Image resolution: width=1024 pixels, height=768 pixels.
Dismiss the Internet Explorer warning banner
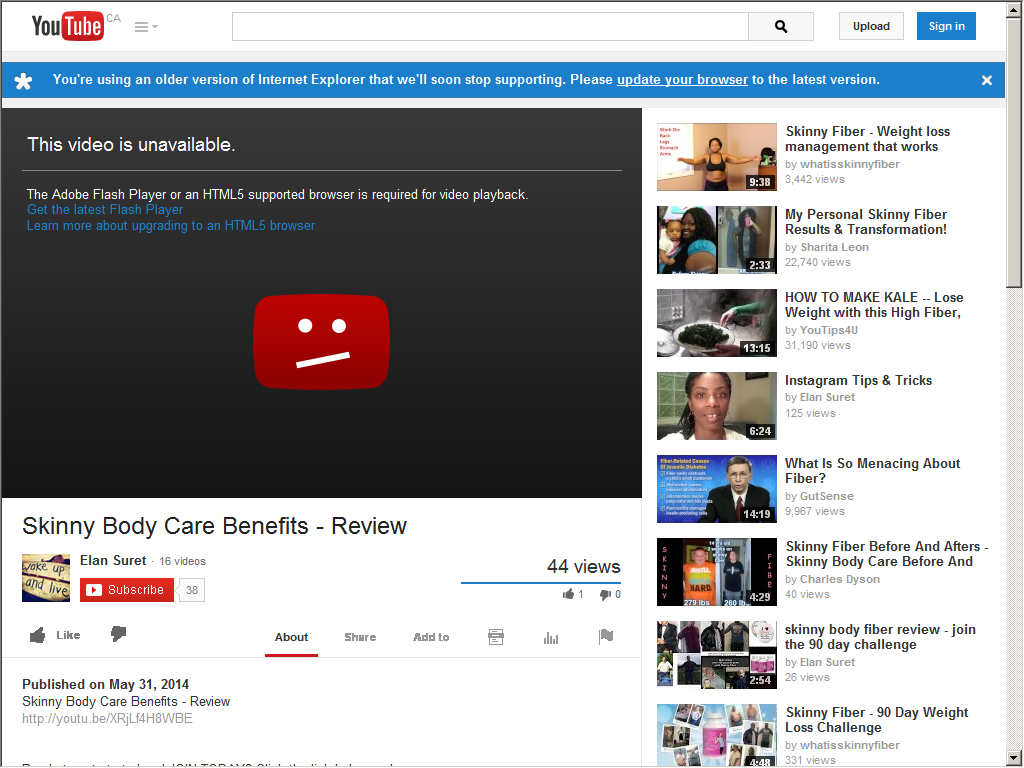[x=987, y=80]
